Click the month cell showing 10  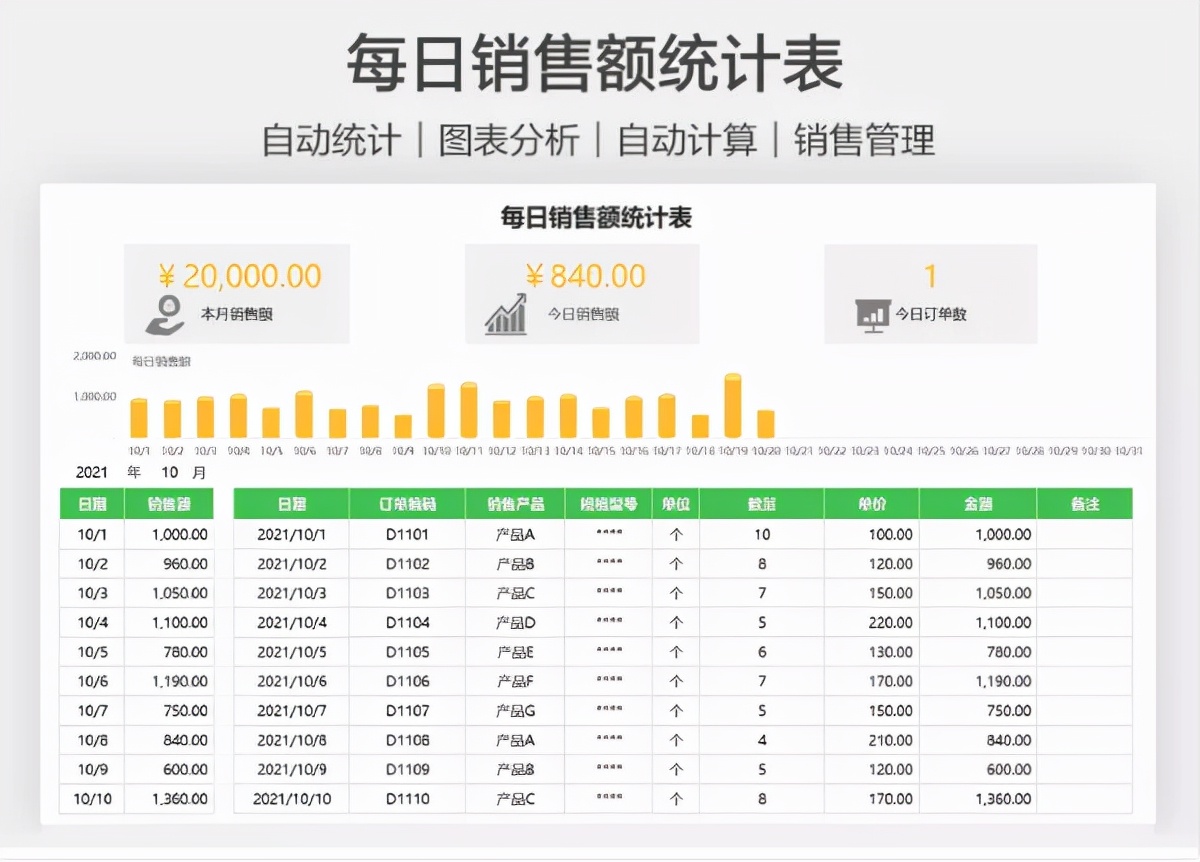coord(172,471)
